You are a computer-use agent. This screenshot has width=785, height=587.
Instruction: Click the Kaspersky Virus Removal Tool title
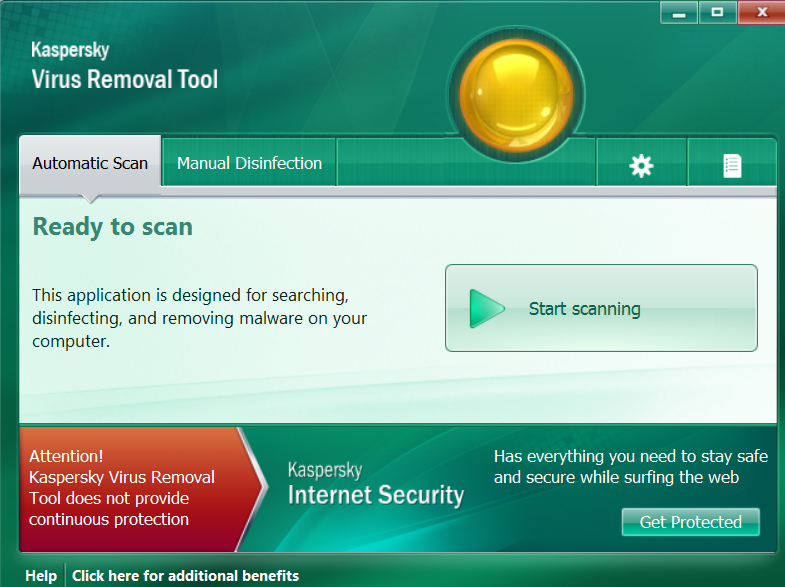coord(125,66)
